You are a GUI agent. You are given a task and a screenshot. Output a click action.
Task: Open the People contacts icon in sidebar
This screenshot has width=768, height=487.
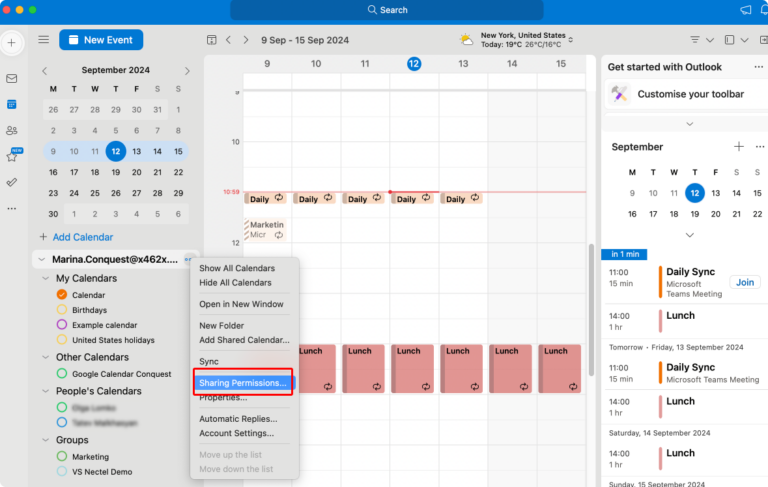click(x=12, y=130)
